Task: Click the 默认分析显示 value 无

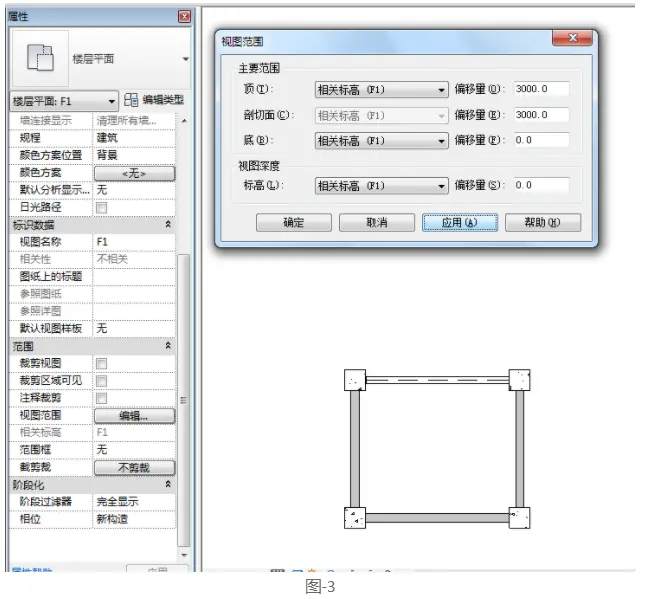Action: click(x=134, y=190)
